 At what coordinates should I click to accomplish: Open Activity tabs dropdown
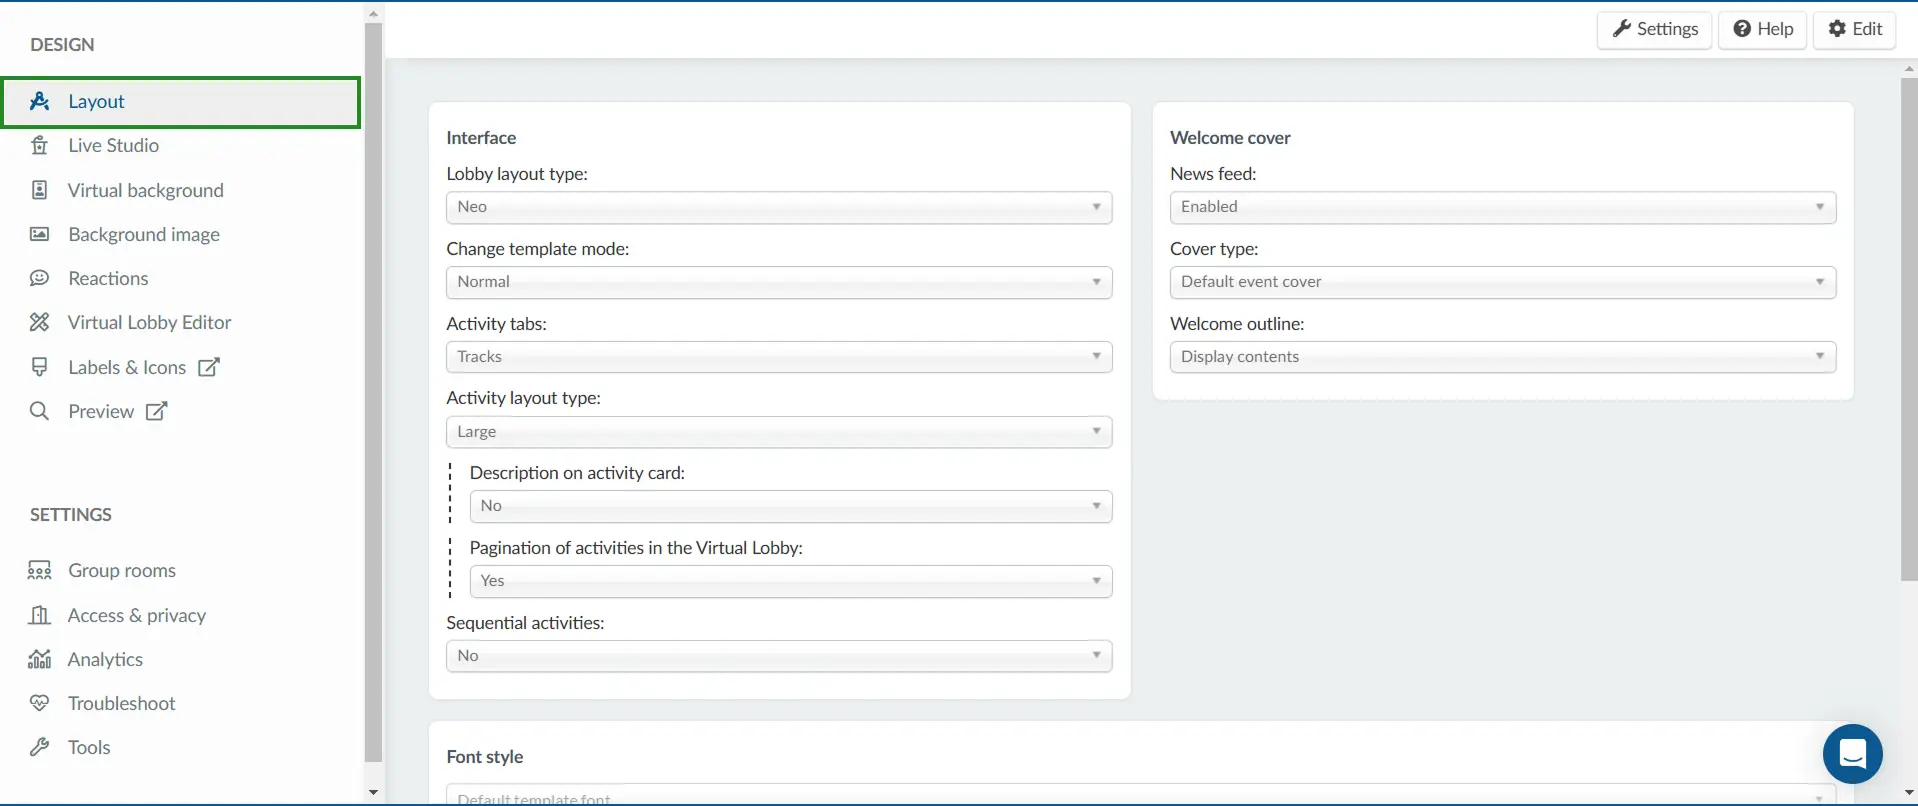(779, 357)
